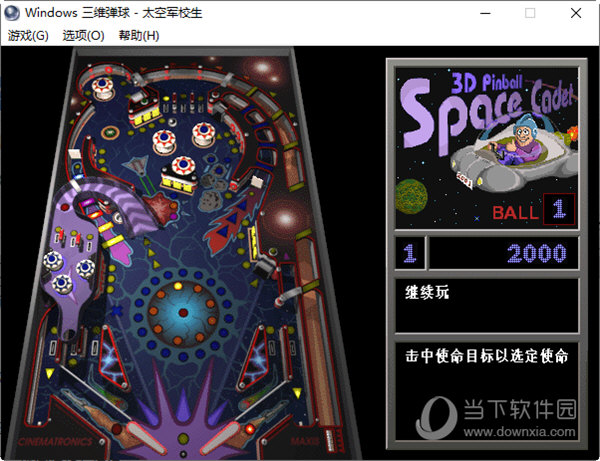The width and height of the screenshot is (600, 461).
Task: Click the BALL number 1 box
Action: click(559, 209)
